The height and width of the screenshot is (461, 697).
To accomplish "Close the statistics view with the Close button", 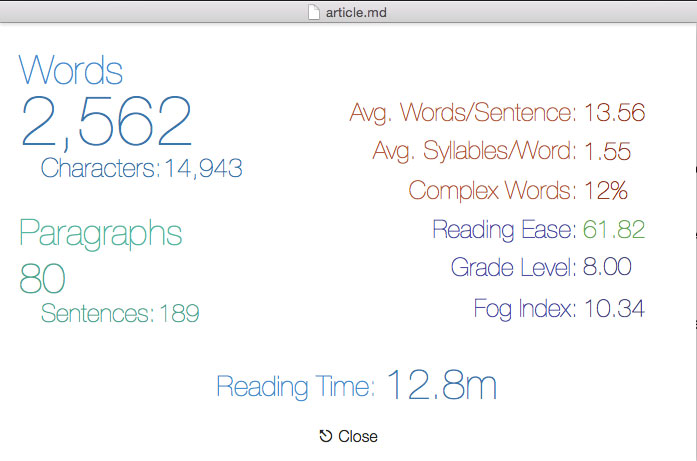I will (x=348, y=436).
